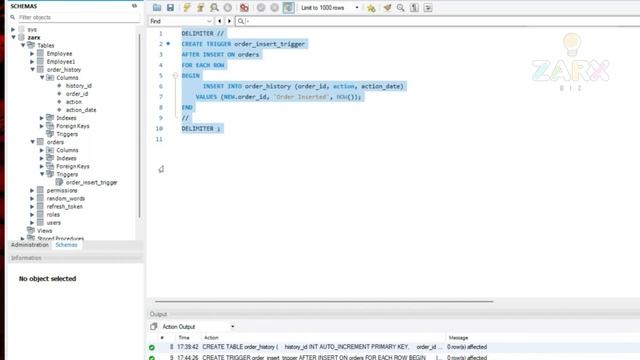Collapse the Tables node
640x360 pixels.
click(23, 45)
